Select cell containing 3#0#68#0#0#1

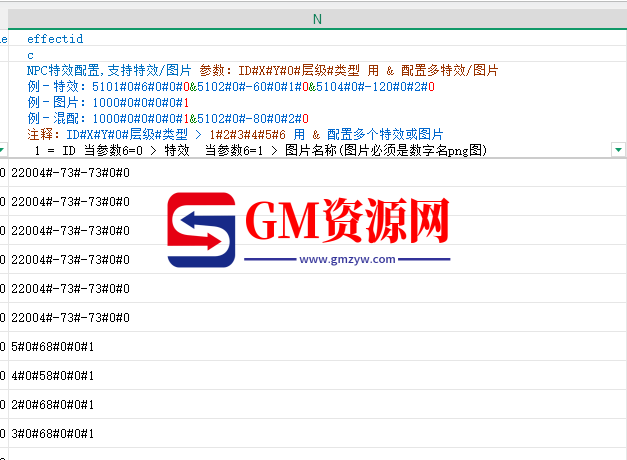pos(317,434)
